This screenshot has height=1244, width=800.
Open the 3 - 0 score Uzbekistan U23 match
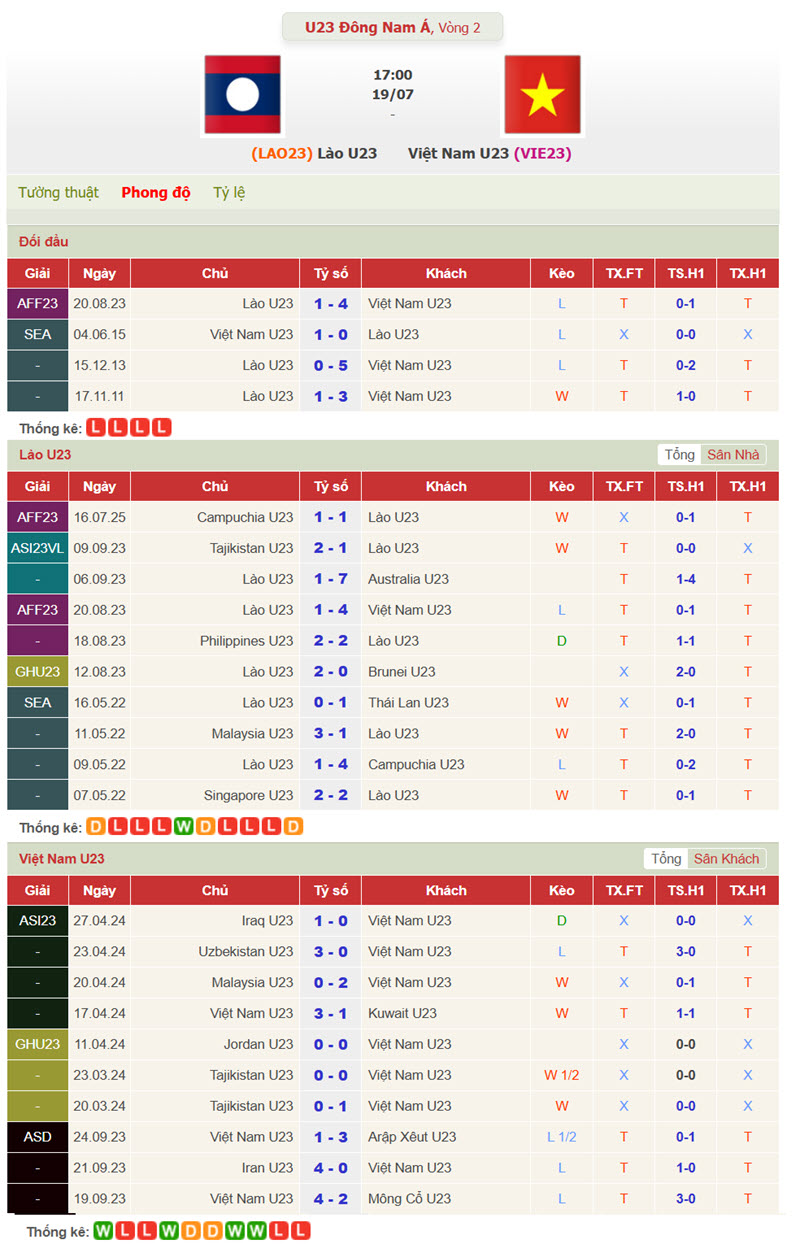[x=331, y=952]
